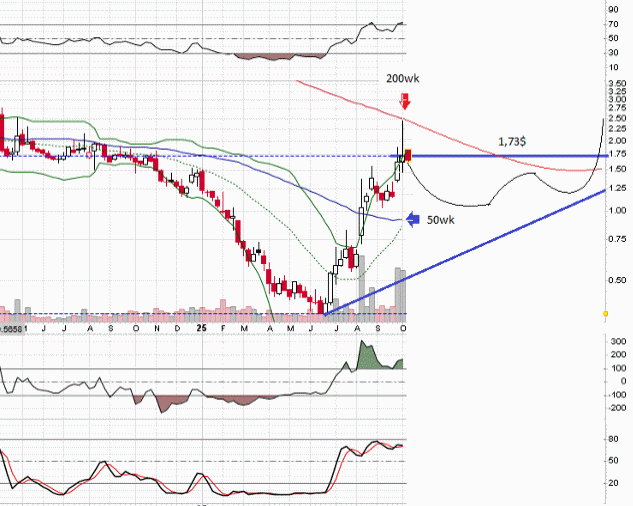
Task: Click the lowest candlestick at the June bottom
Action: coord(322,303)
